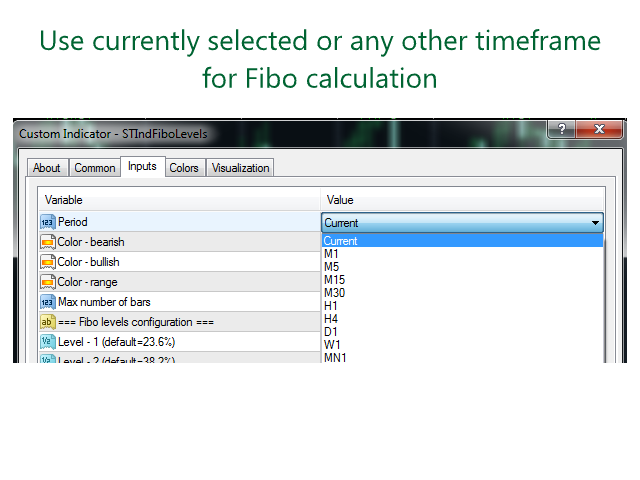Image resolution: width=640 pixels, height=480 pixels.
Task: Click the Max number of bars icon
Action: (47, 302)
